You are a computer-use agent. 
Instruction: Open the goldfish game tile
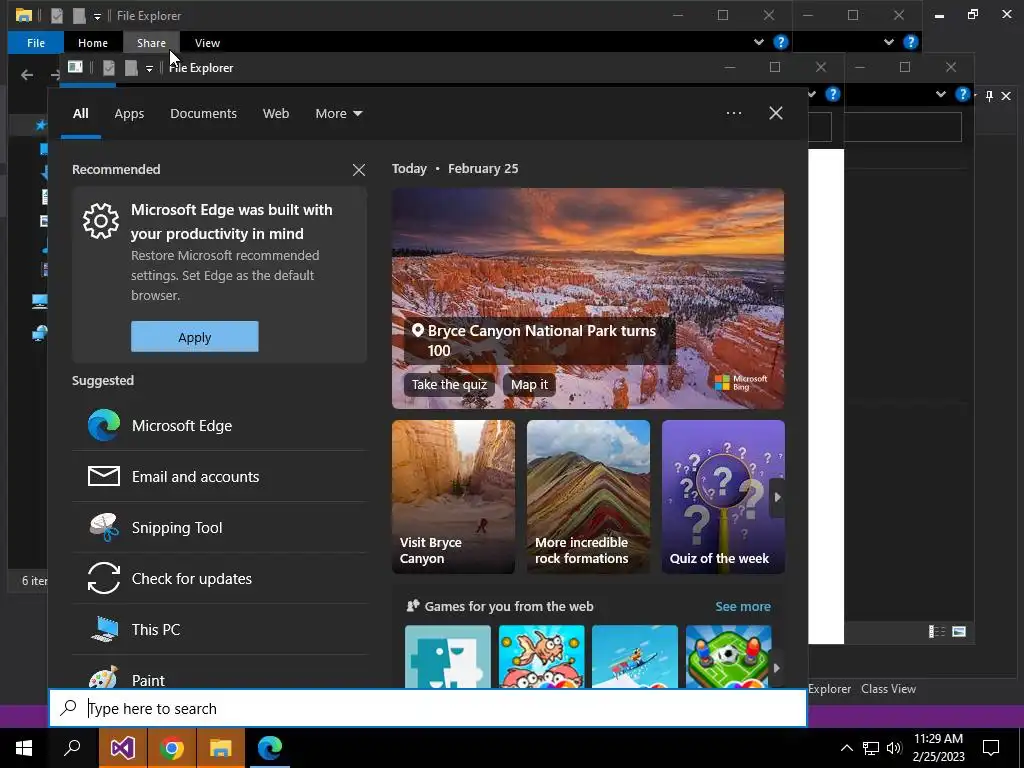point(541,656)
